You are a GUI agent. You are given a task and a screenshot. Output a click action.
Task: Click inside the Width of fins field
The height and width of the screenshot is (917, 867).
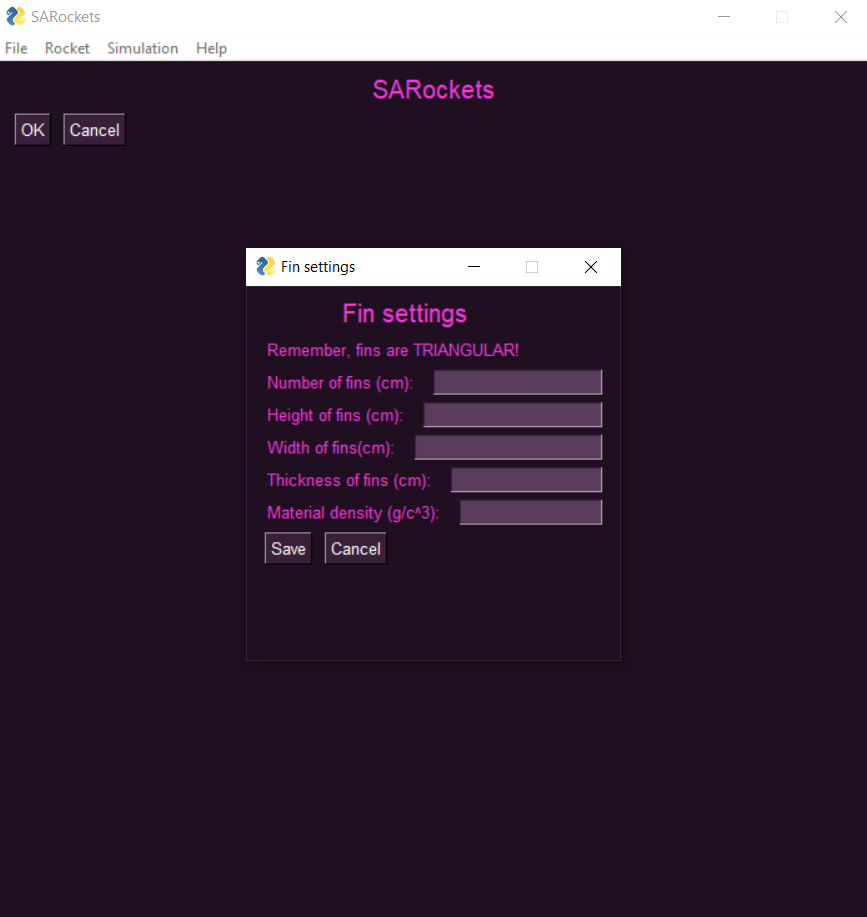(x=508, y=447)
